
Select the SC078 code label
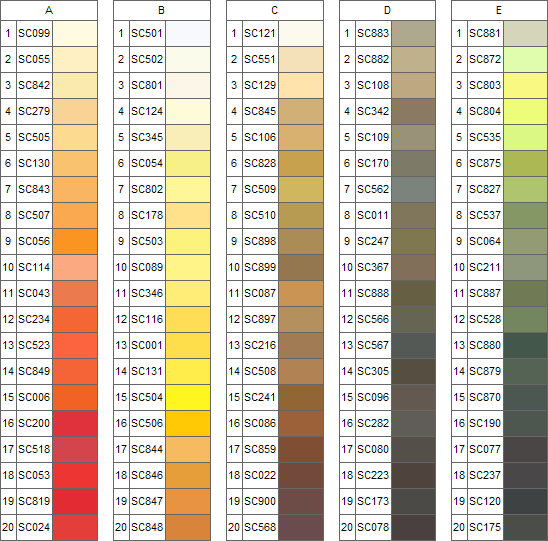(373, 527)
